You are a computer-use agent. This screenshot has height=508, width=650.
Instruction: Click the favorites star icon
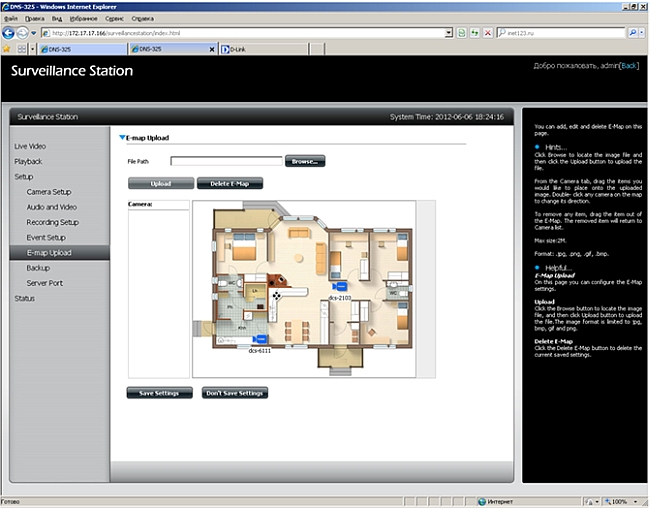[x=7, y=48]
